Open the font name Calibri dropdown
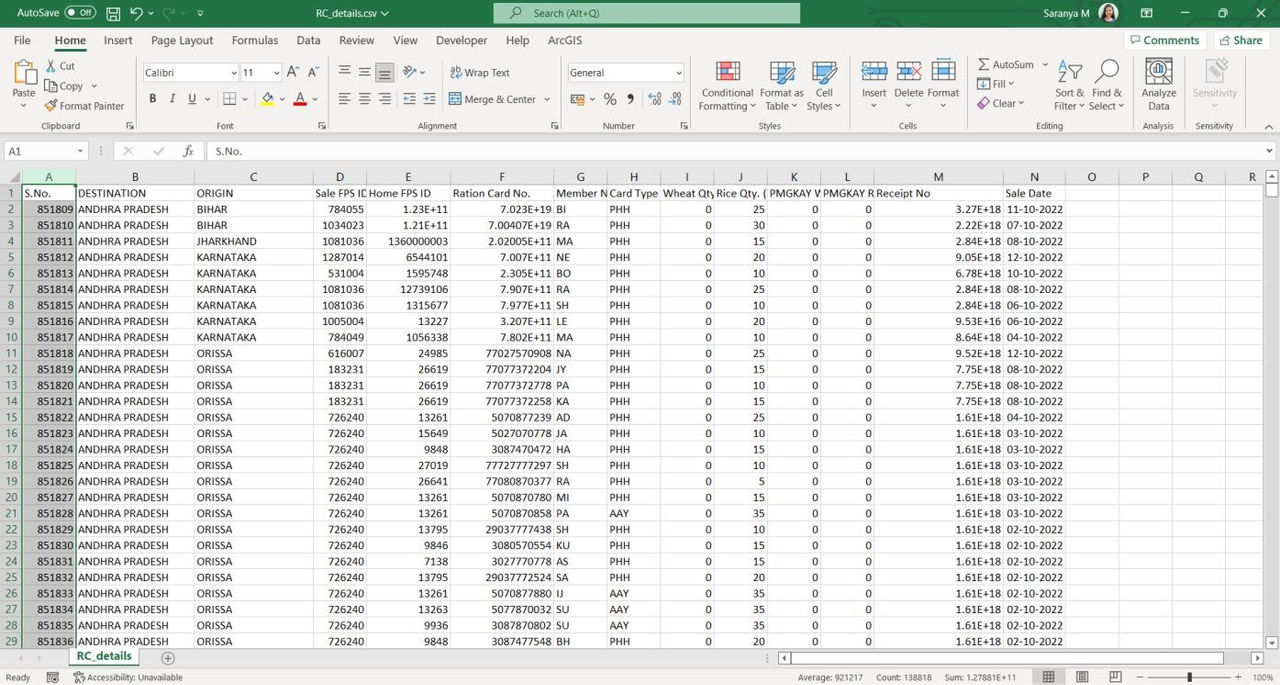The height and width of the screenshot is (685, 1280). tap(234, 73)
